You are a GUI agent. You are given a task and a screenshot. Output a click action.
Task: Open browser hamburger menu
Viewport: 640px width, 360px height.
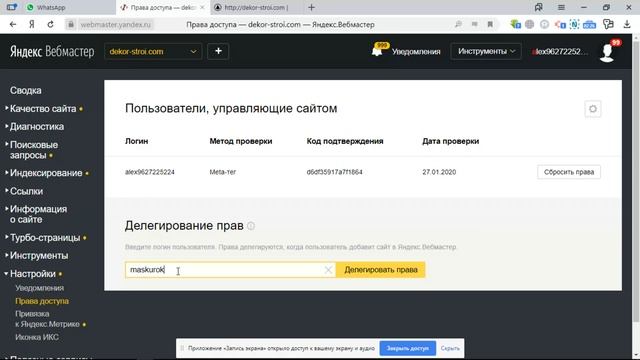click(x=561, y=7)
